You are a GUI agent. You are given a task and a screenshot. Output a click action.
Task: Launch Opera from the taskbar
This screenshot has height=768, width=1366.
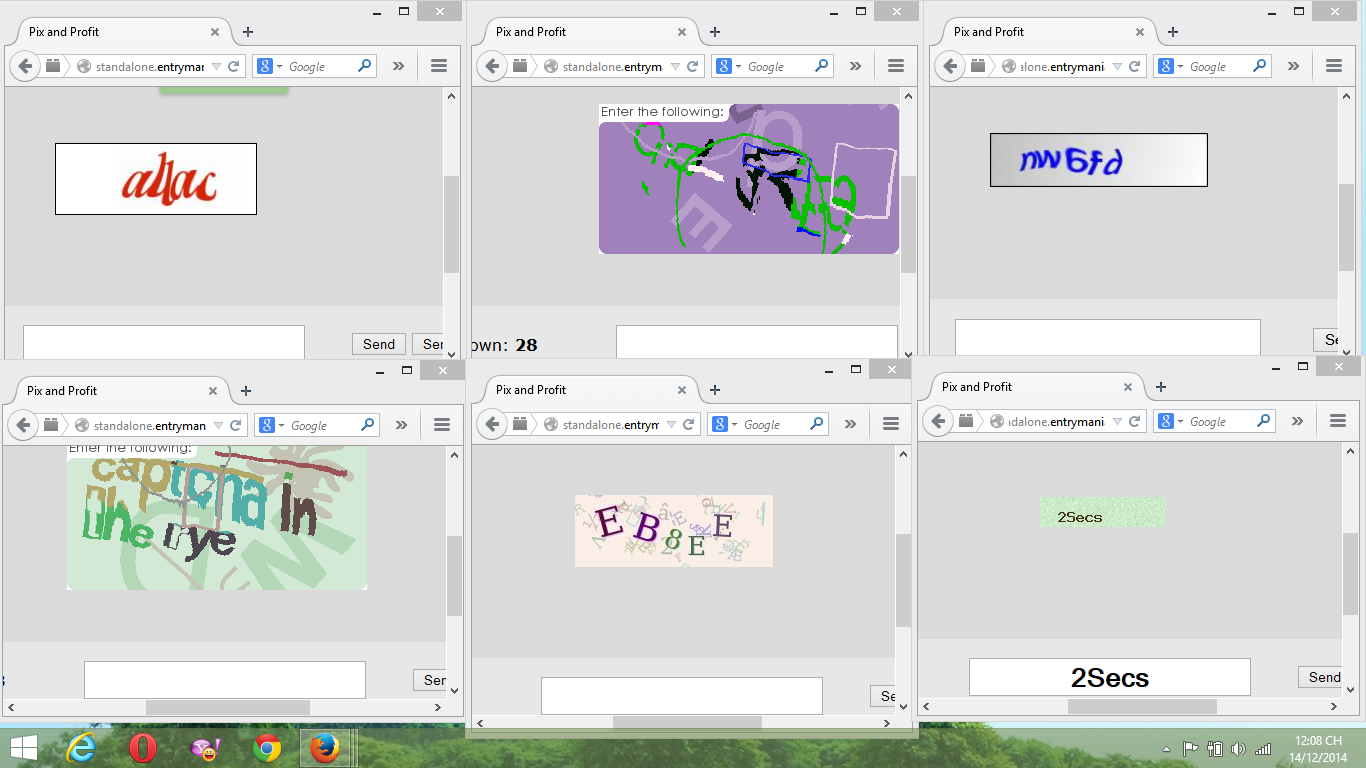[x=143, y=748]
